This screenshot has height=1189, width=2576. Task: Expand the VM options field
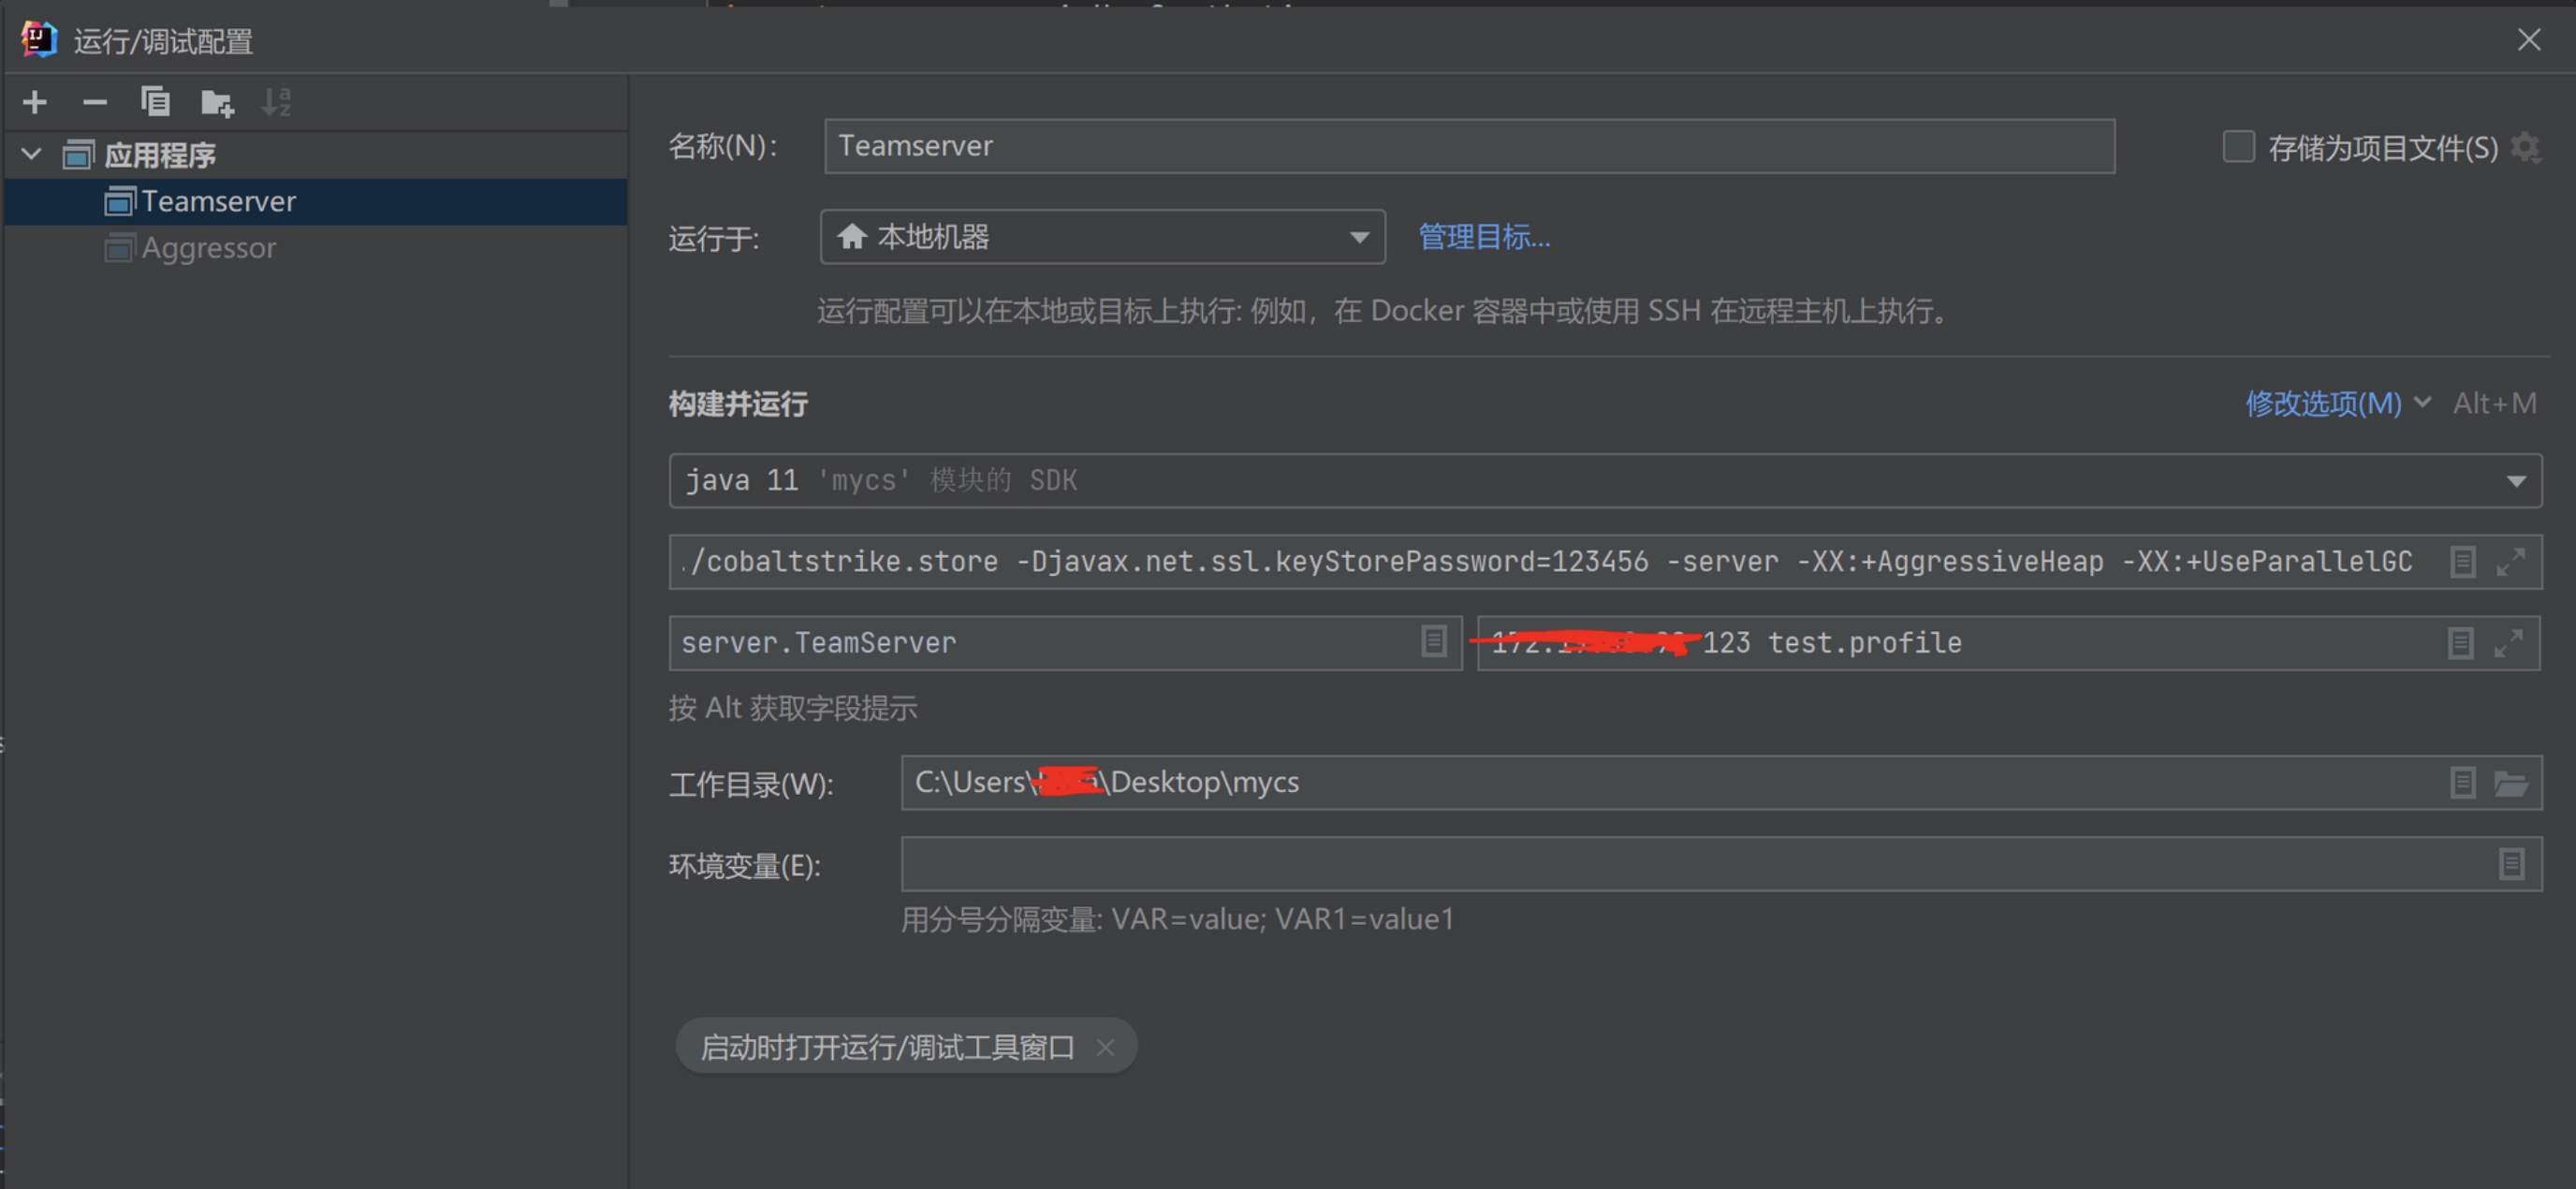2510,562
